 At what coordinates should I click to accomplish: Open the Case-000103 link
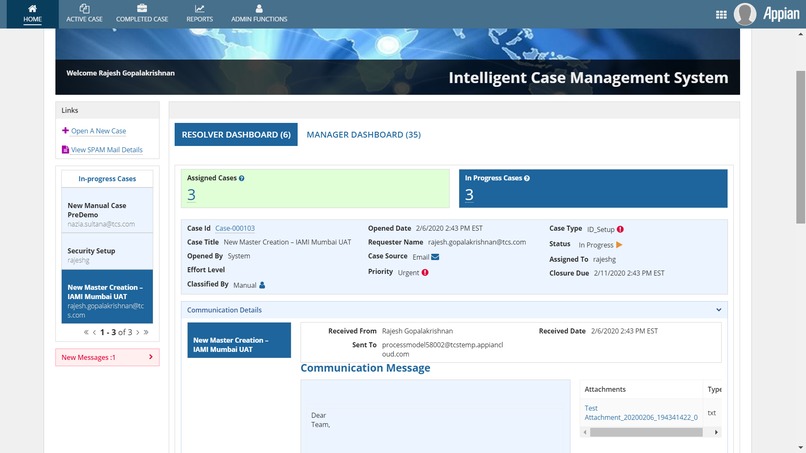coord(235,228)
